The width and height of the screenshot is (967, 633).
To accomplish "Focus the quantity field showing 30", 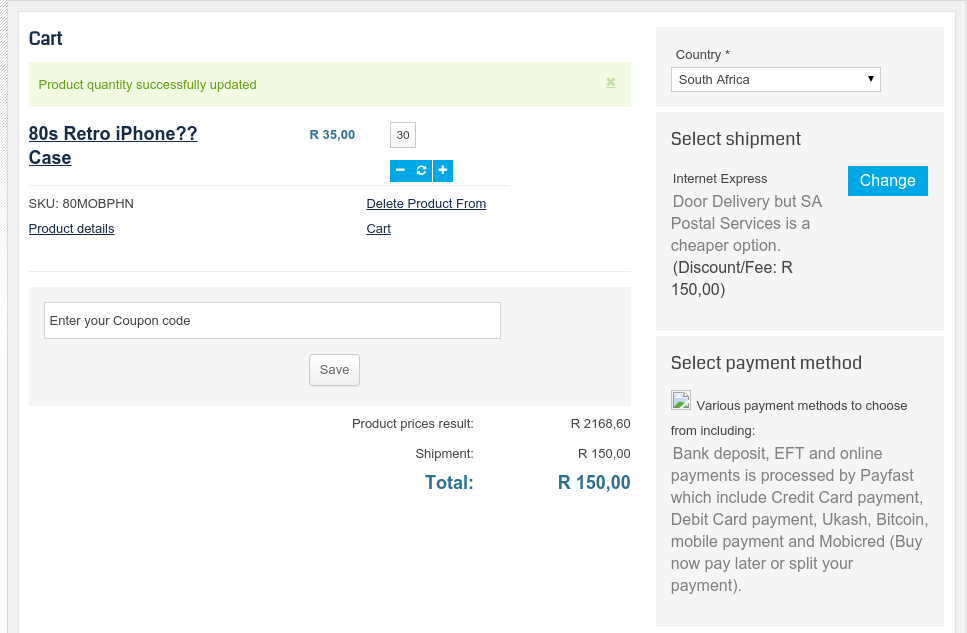I will click(x=402, y=135).
